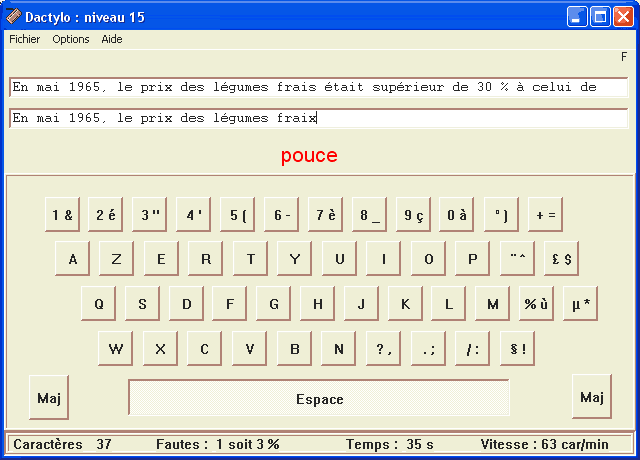Image resolution: width=640 pixels, height=460 pixels.
Task: Click the V key
Action: tap(250, 349)
